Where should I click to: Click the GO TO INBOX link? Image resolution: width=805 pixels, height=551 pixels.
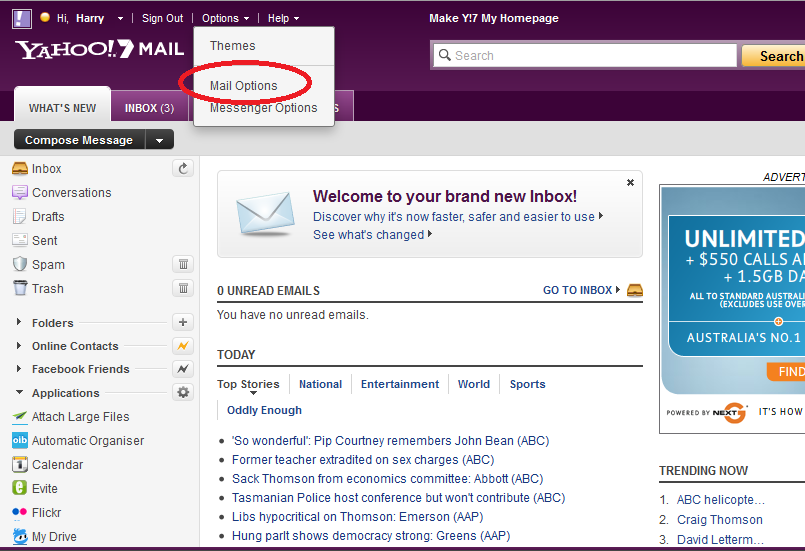577,290
